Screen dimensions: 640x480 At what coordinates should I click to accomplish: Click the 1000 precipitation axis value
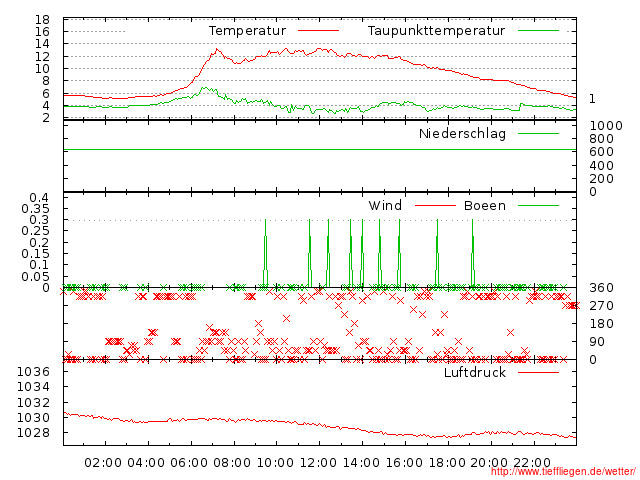(606, 126)
